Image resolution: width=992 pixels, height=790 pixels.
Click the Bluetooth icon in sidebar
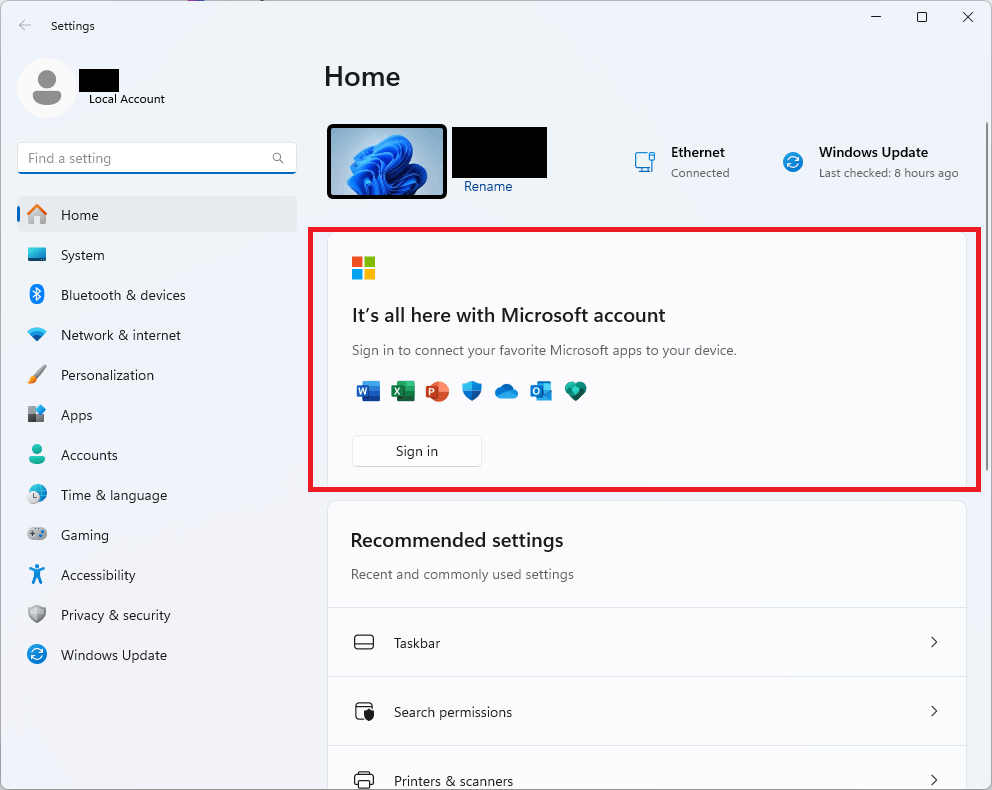37,294
